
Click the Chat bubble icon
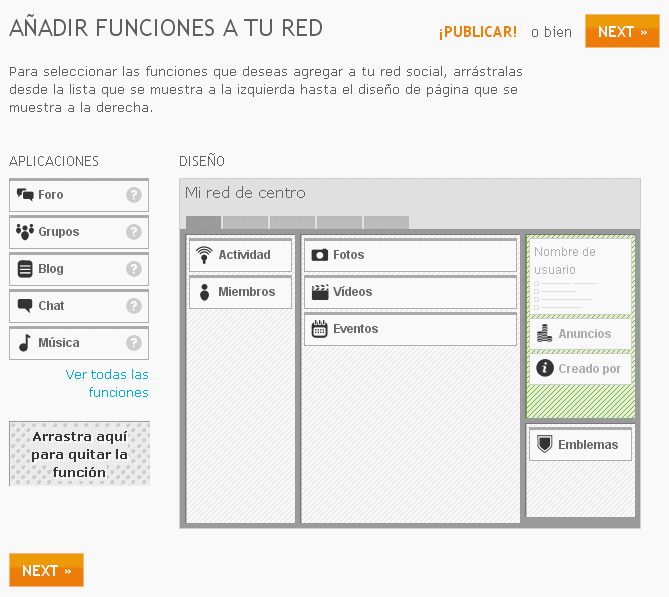tap(25, 306)
